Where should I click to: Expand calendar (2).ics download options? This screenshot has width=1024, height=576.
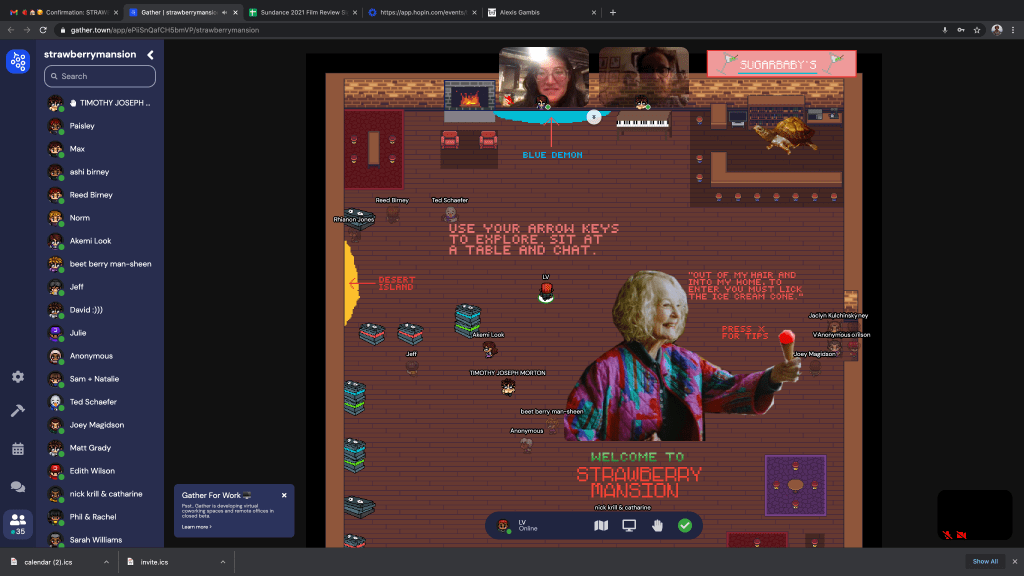[x=106, y=562]
